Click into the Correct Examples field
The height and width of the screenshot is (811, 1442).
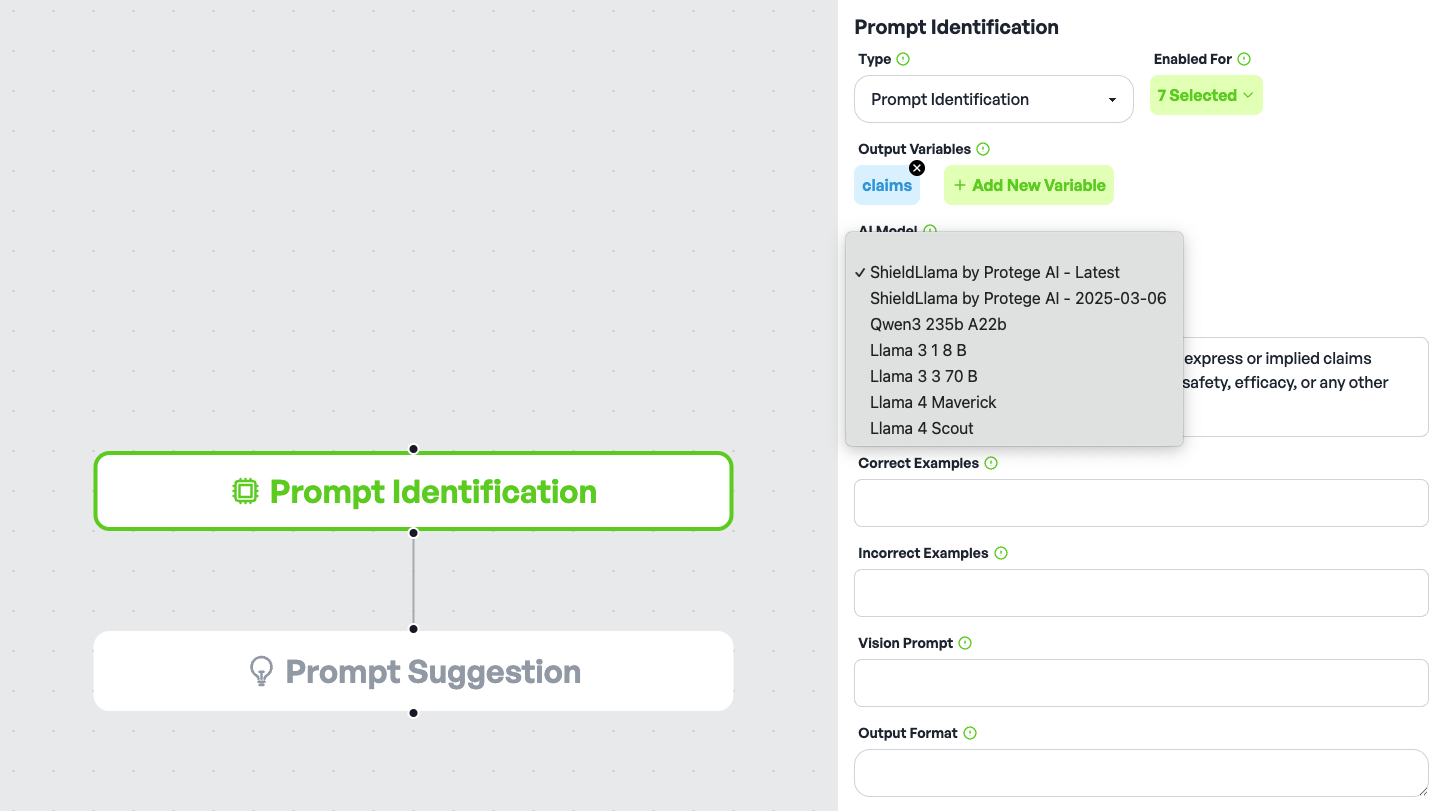(x=1140, y=503)
